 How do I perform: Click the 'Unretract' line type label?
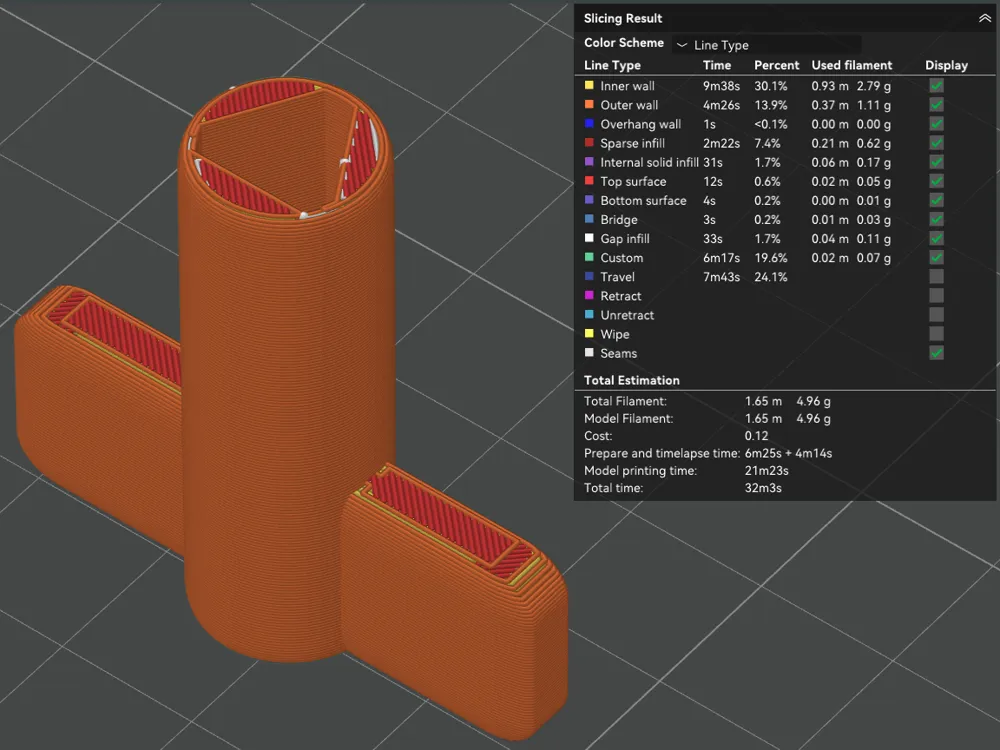(x=627, y=316)
